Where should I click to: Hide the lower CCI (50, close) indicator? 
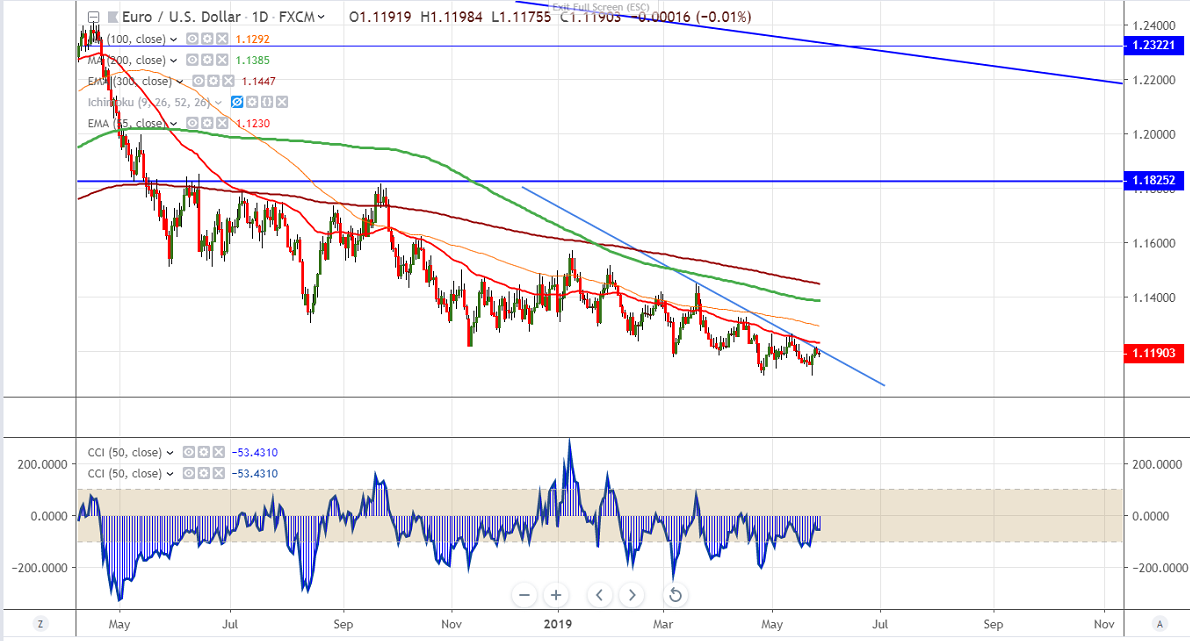189,473
